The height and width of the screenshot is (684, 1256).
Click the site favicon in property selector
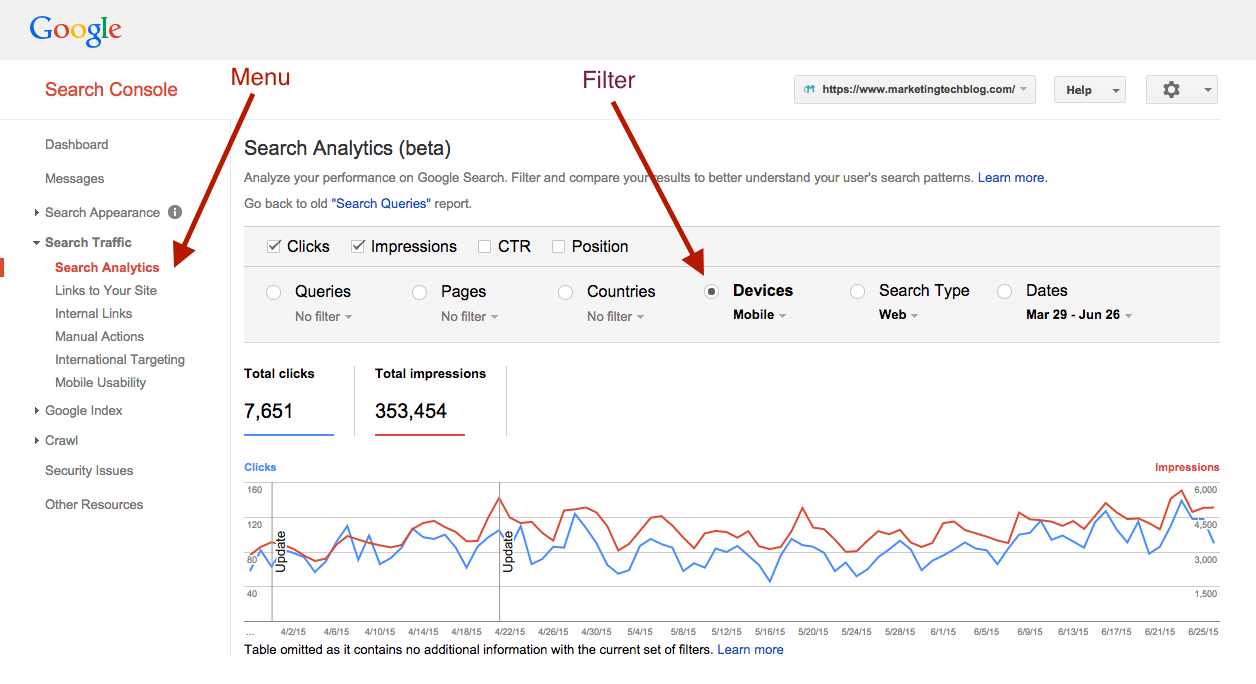(809, 90)
